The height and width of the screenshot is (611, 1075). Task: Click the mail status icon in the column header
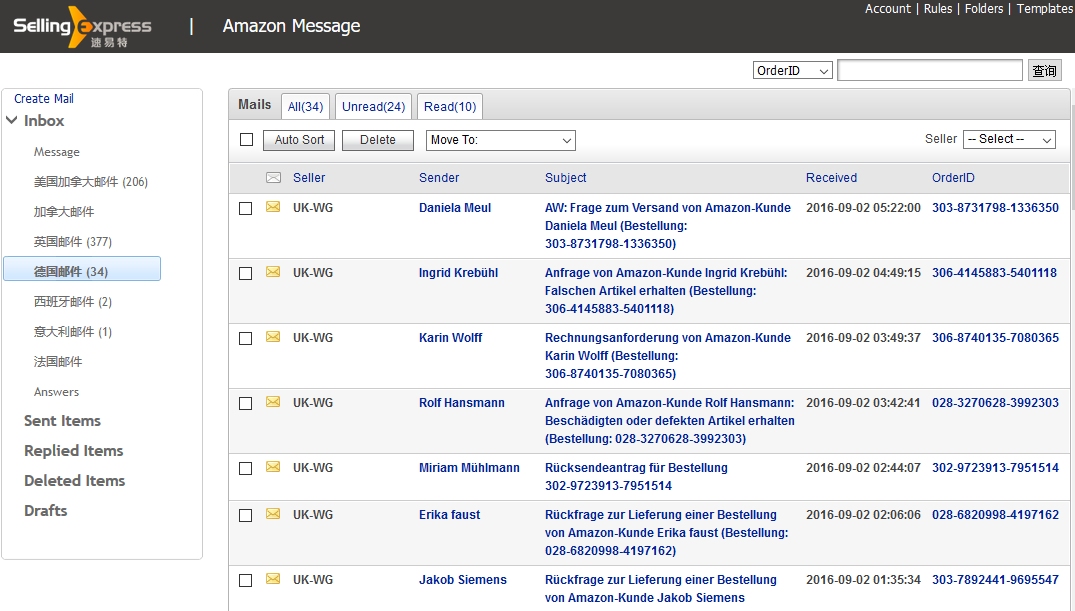[x=273, y=178]
